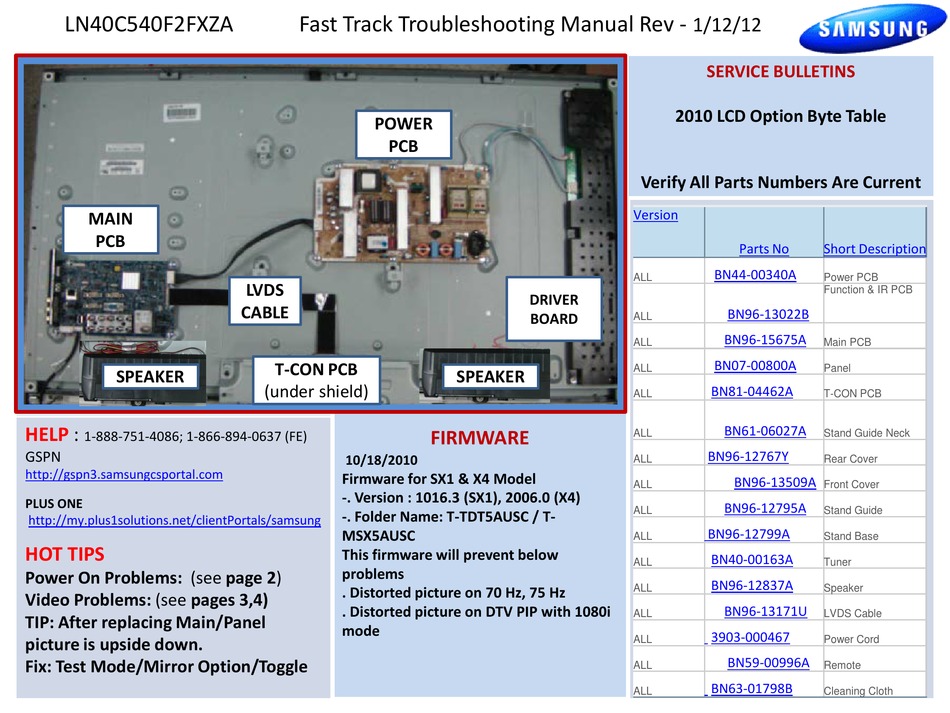Open part BN59-00996A Remote link

coord(768,663)
